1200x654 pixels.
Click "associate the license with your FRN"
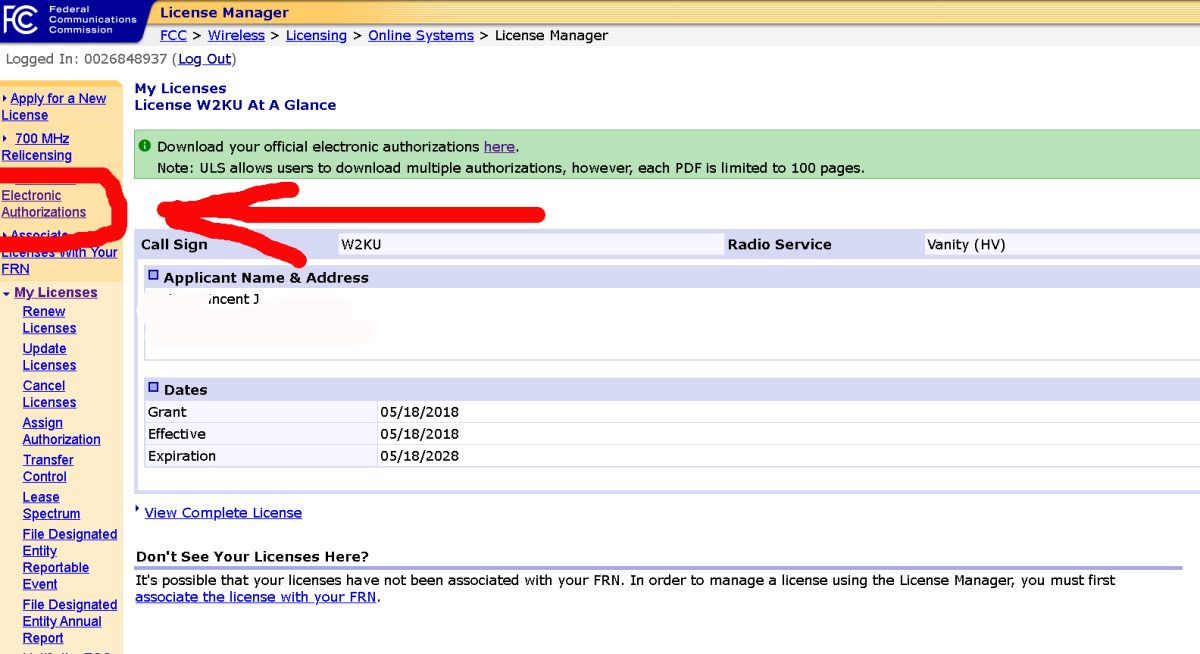pos(256,597)
